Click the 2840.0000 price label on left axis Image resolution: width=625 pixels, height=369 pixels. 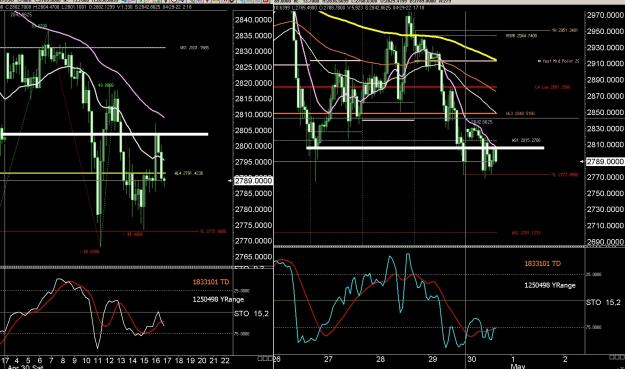254,20
